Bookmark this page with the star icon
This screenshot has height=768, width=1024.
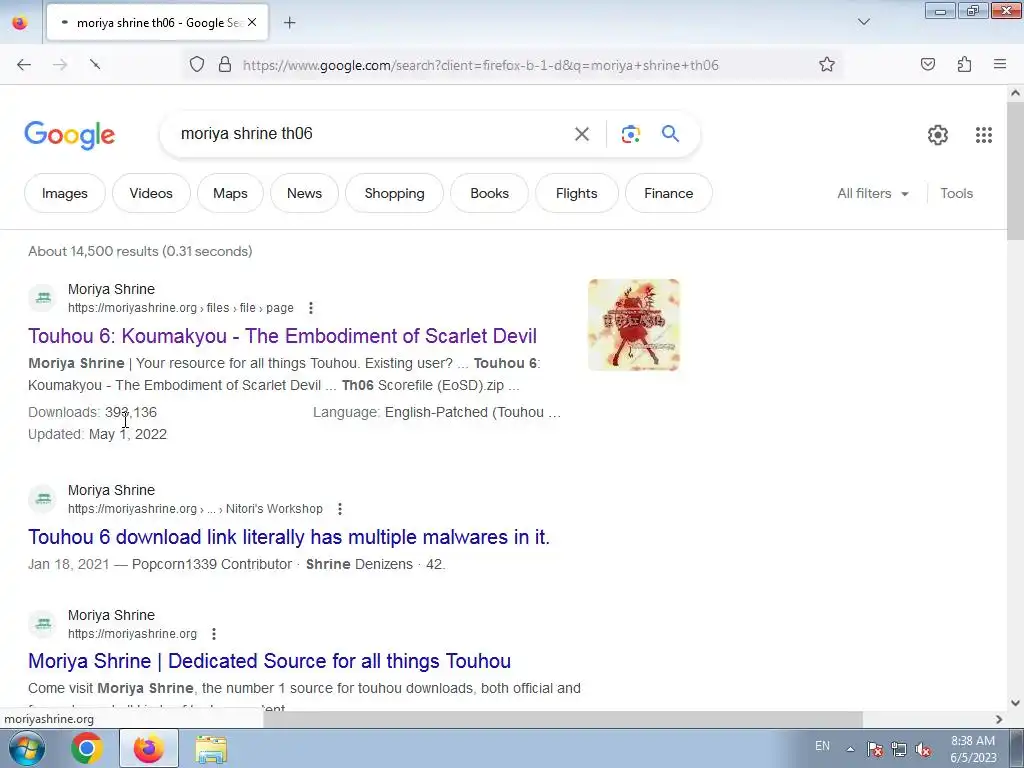coord(827,65)
